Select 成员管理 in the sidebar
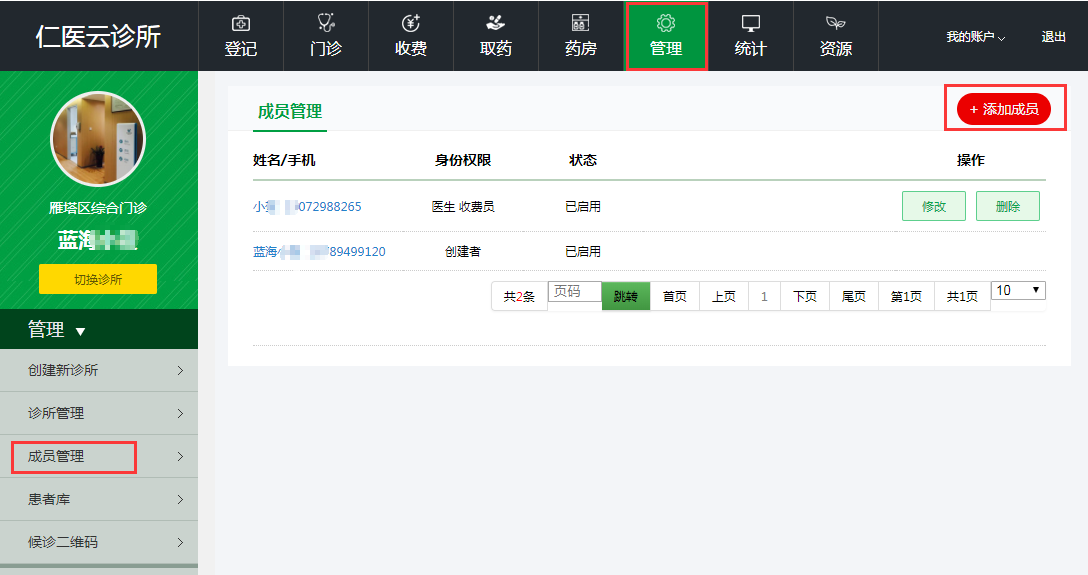Viewport: 1088px width, 575px height. [x=74, y=456]
